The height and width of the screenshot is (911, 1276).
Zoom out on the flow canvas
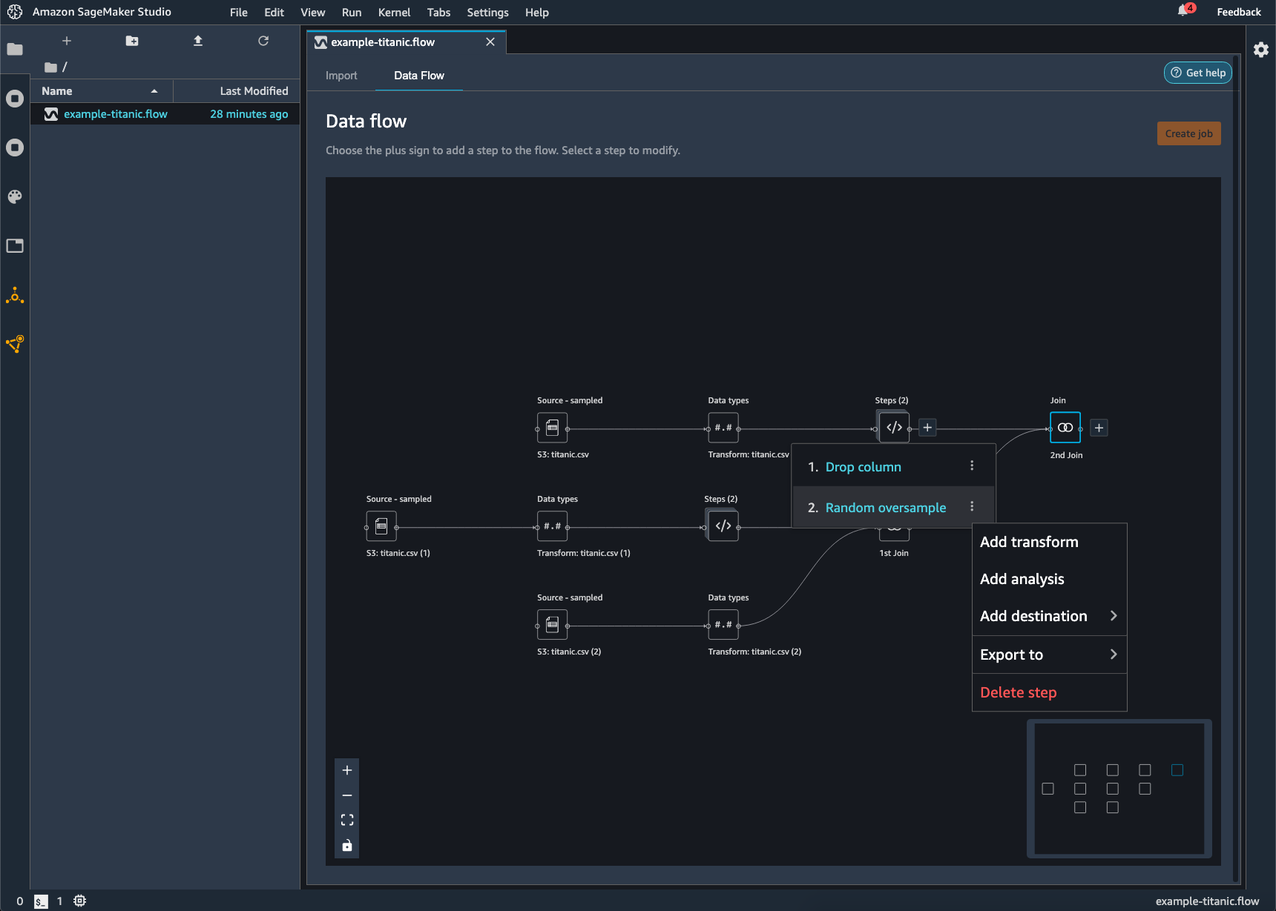347,795
